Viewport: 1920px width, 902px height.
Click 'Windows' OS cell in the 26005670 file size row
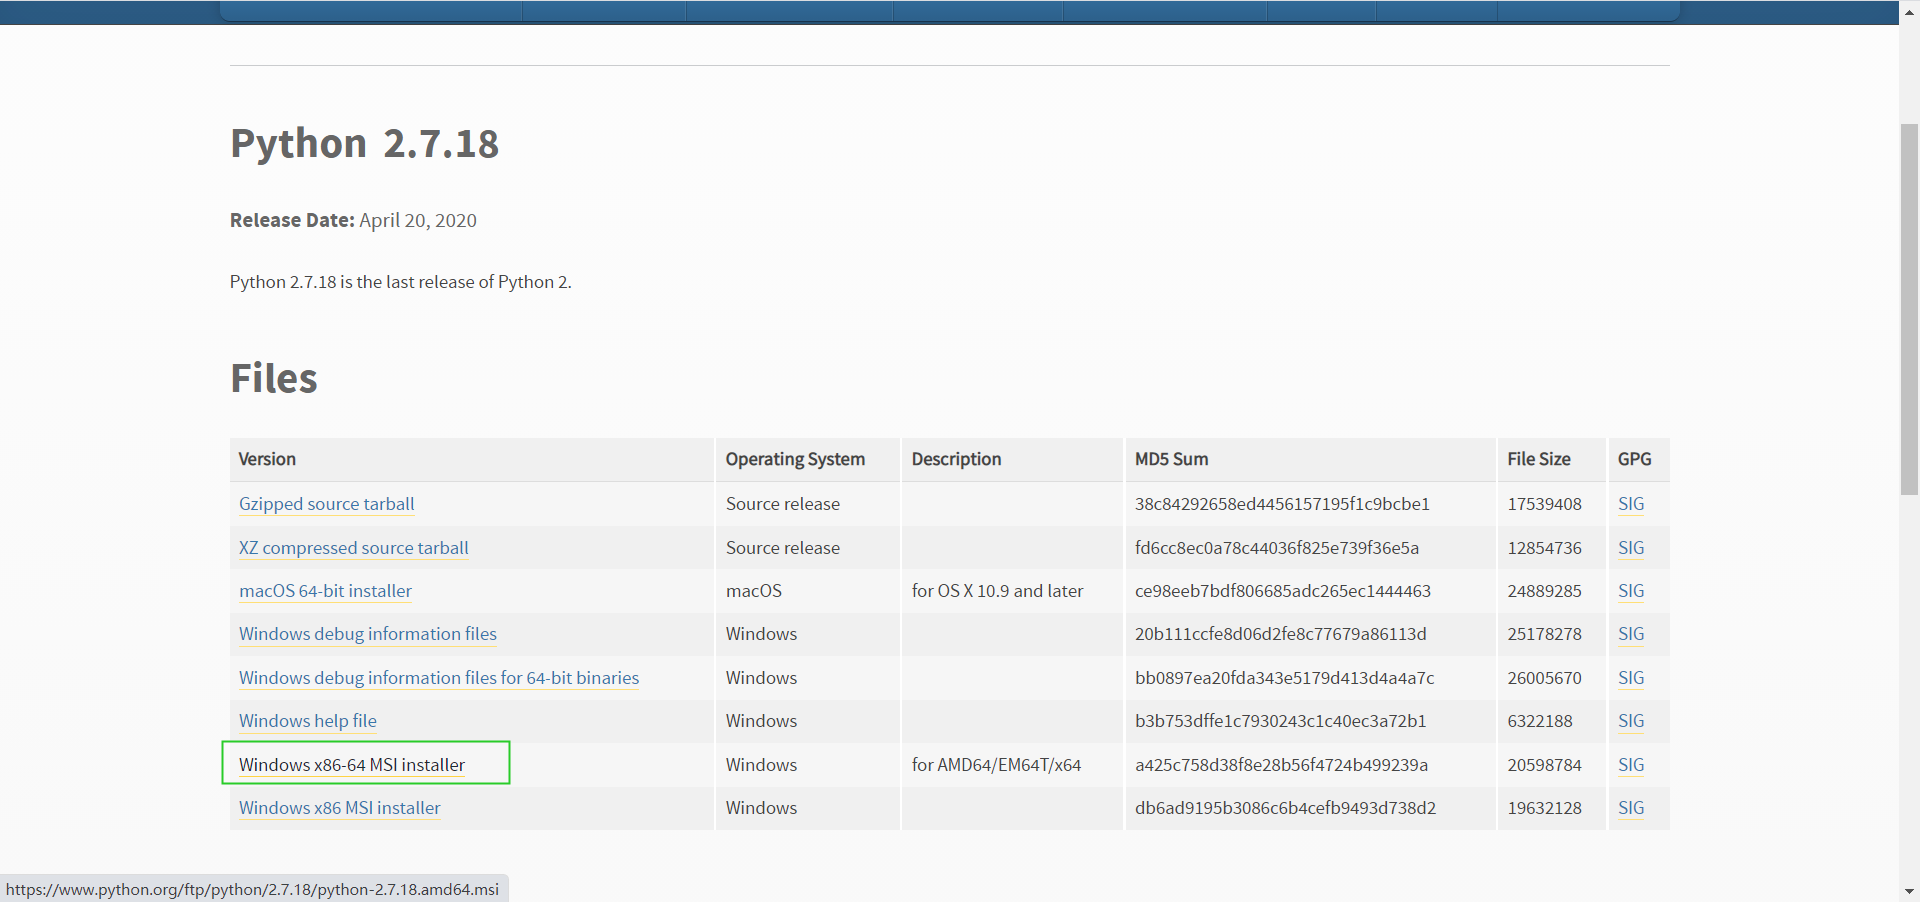[x=761, y=678]
